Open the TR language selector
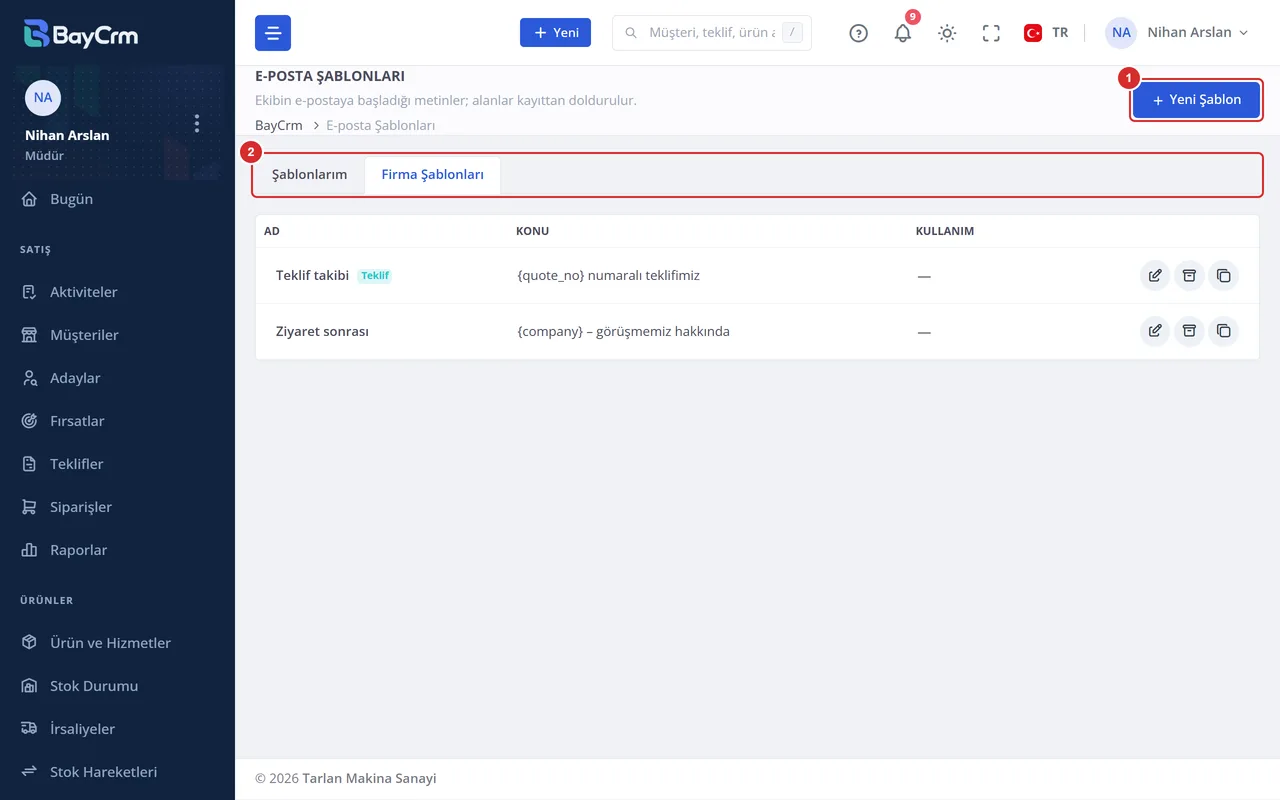 tap(1046, 33)
